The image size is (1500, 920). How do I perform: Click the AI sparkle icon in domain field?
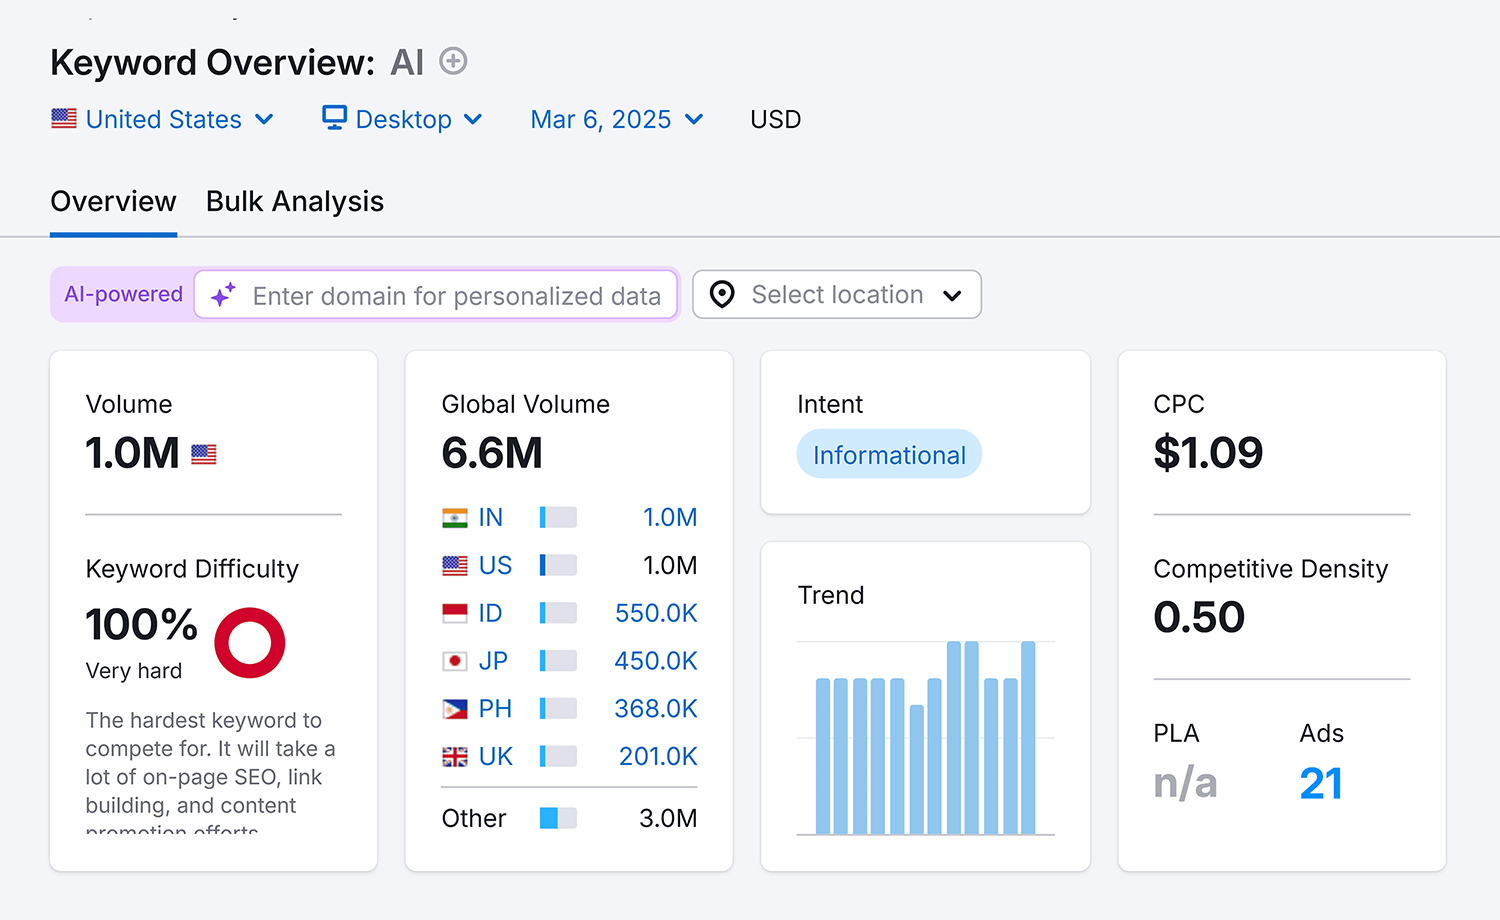[223, 295]
